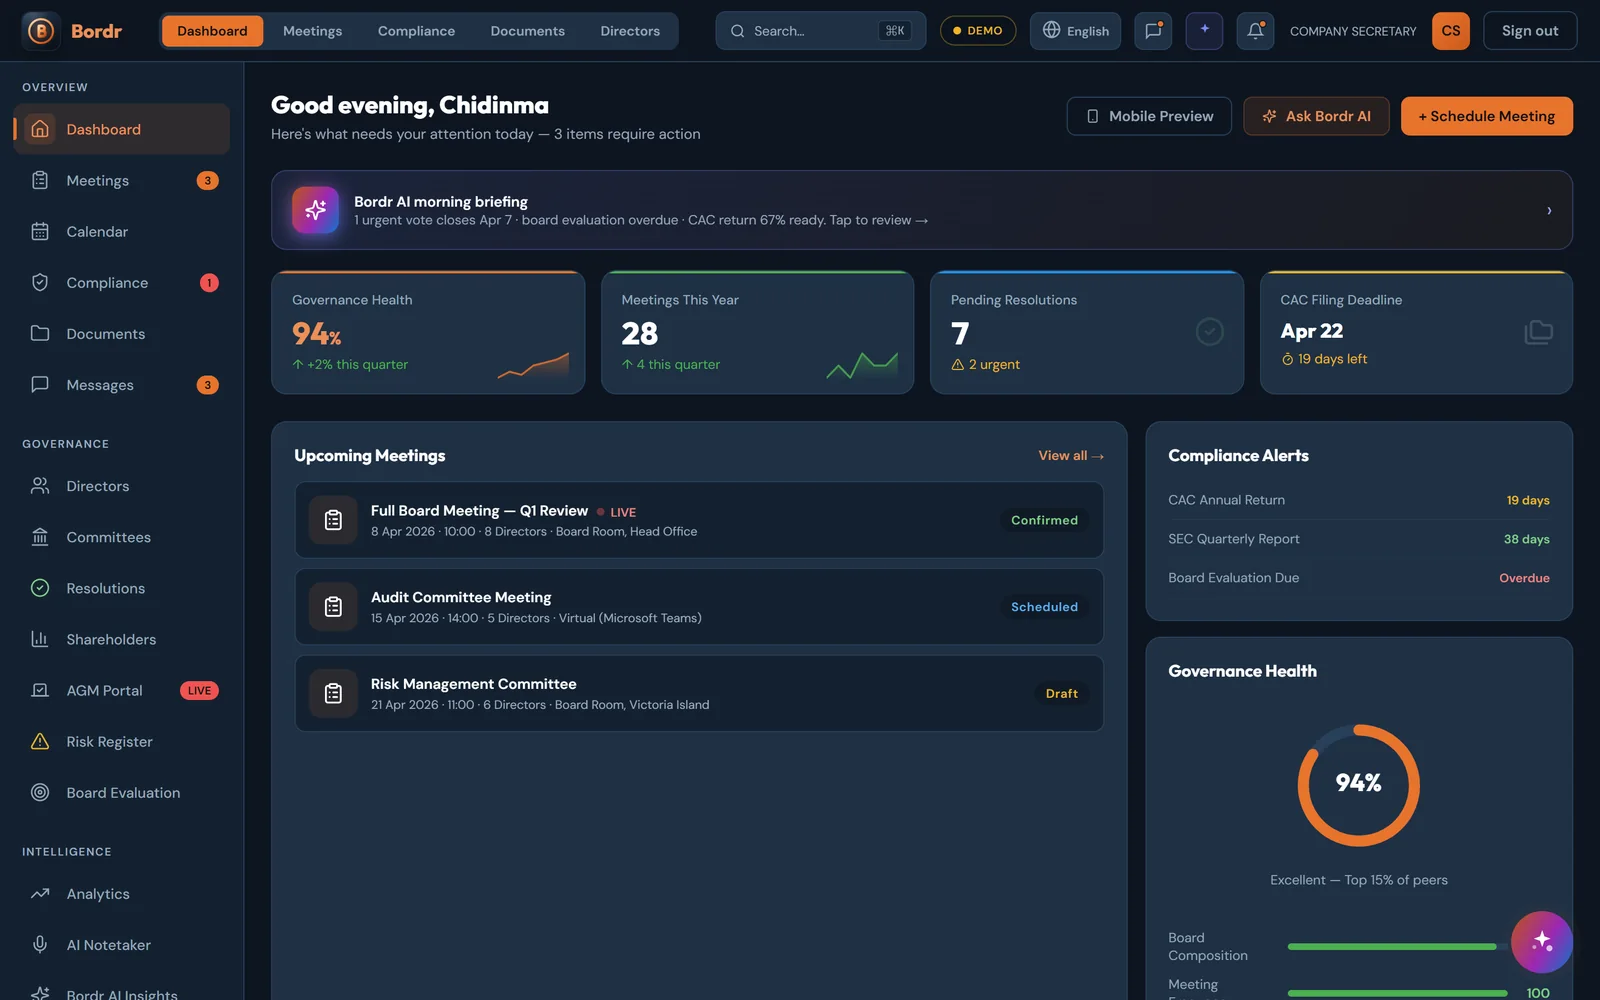Click the Schedule Meeting button
Image resolution: width=1600 pixels, height=1000 pixels.
1486,116
